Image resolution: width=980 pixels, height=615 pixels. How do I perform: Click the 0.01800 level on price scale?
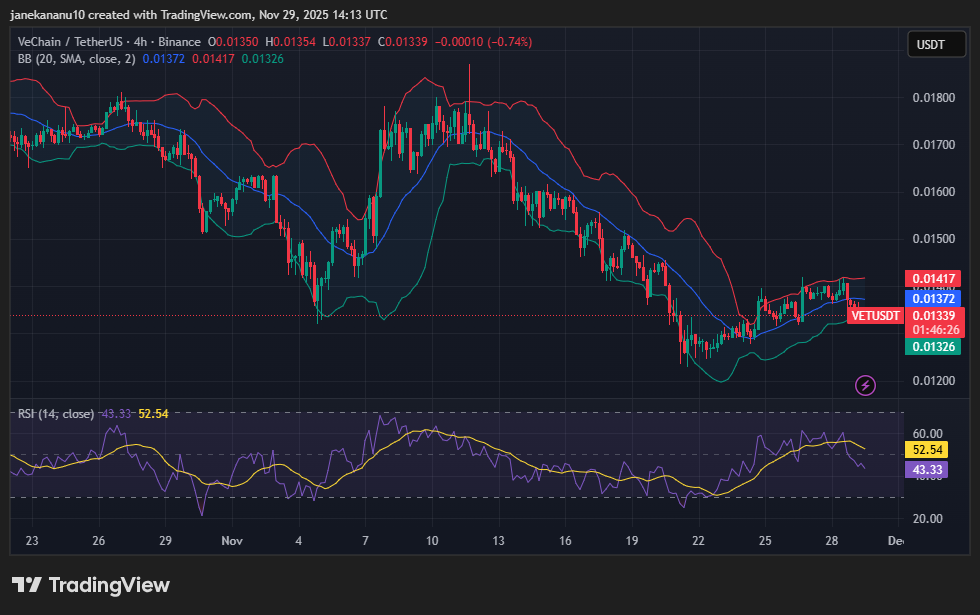point(932,98)
